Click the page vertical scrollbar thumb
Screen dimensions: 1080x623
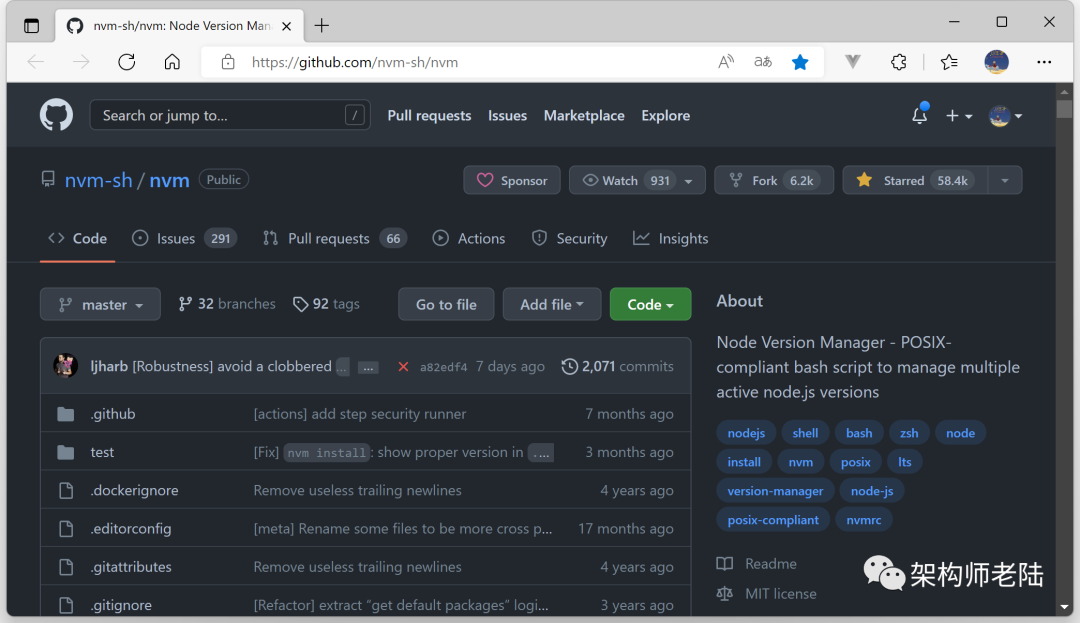tap(1064, 109)
